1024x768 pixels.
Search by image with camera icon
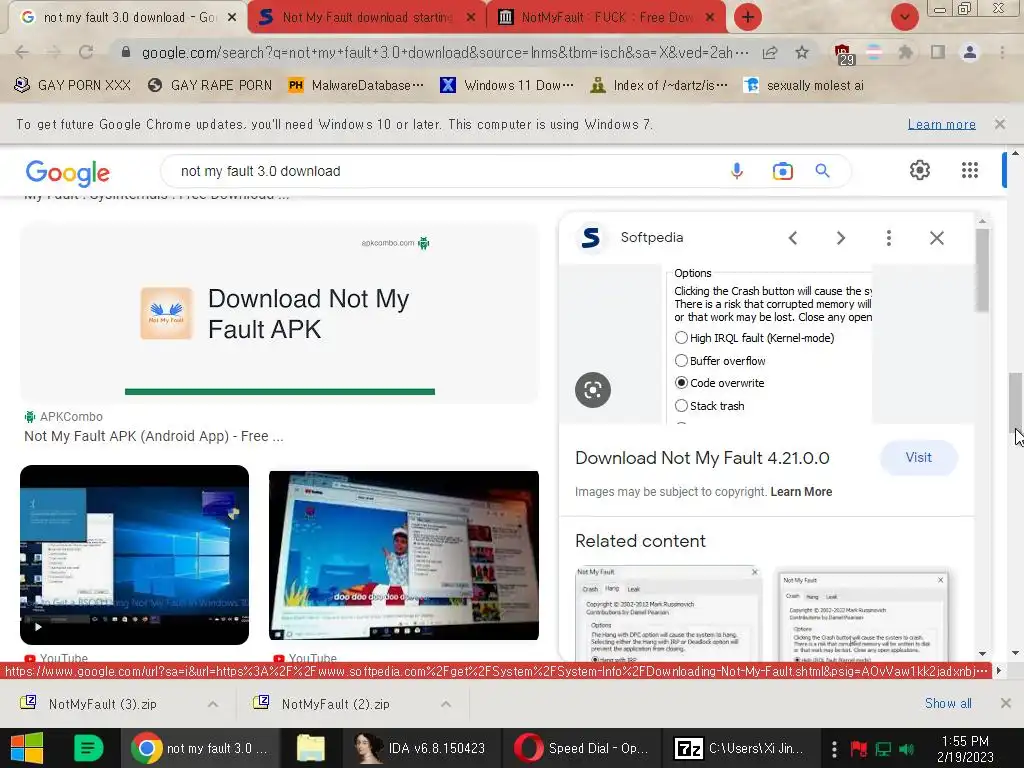pos(782,171)
